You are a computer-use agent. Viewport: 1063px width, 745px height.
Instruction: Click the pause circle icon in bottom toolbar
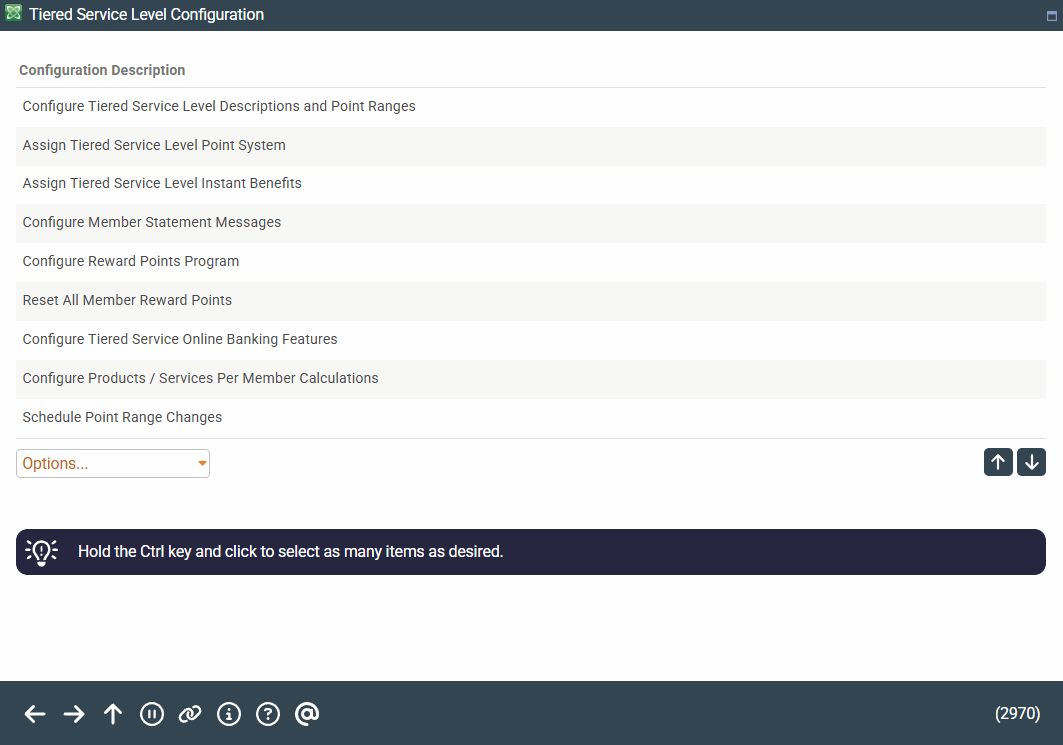point(152,713)
